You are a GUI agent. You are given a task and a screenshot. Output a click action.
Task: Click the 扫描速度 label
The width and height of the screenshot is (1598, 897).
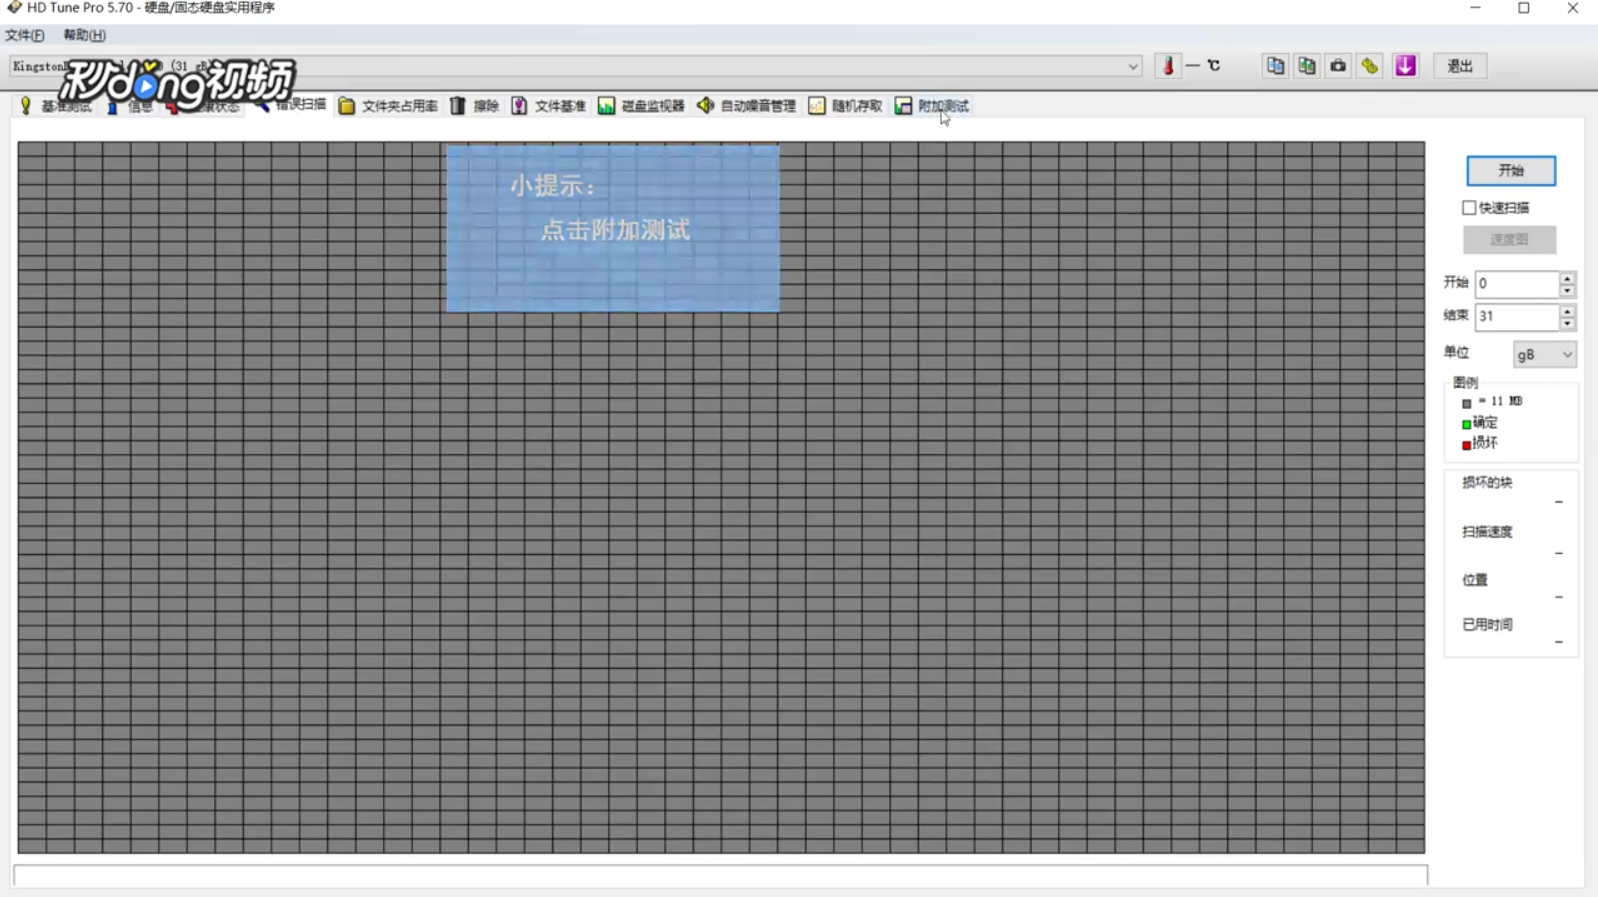point(1487,532)
